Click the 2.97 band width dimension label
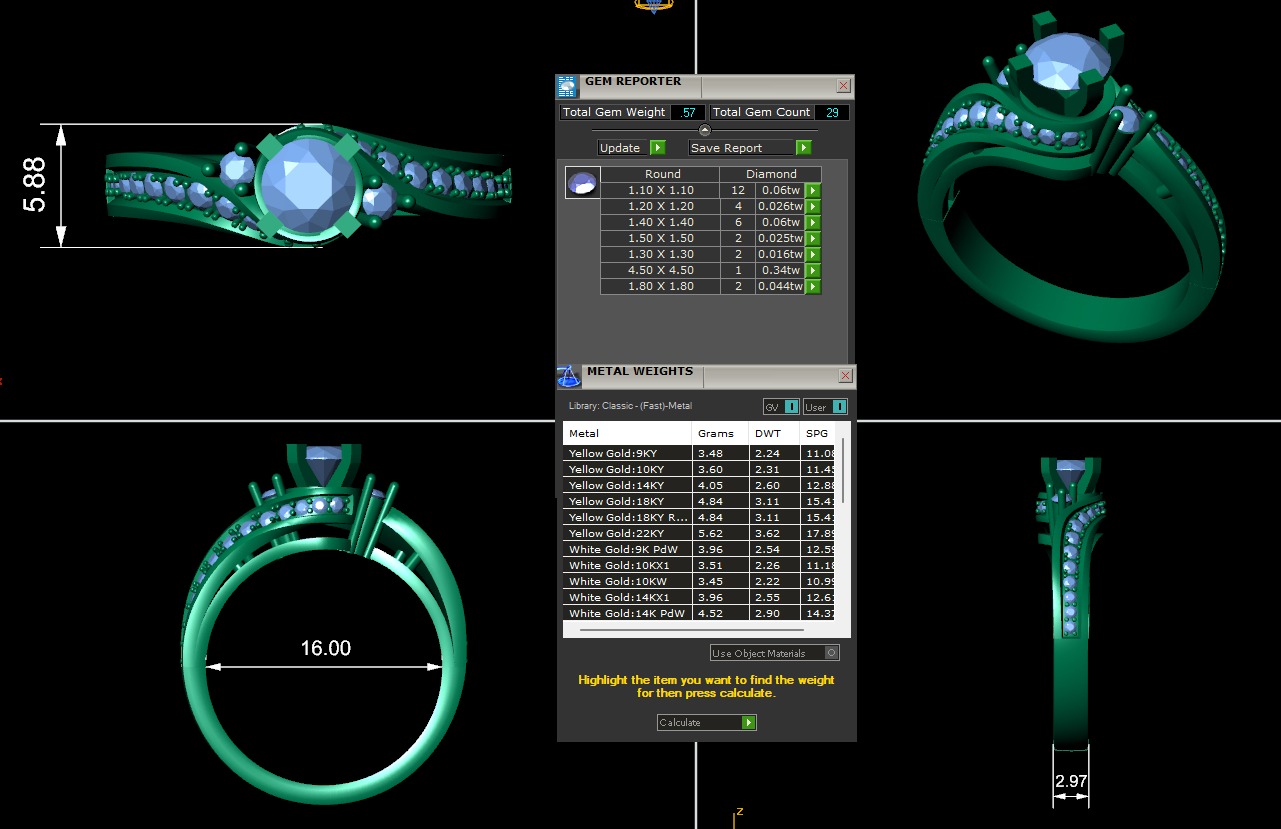This screenshot has height=829, width=1281. pyautogui.click(x=1070, y=780)
